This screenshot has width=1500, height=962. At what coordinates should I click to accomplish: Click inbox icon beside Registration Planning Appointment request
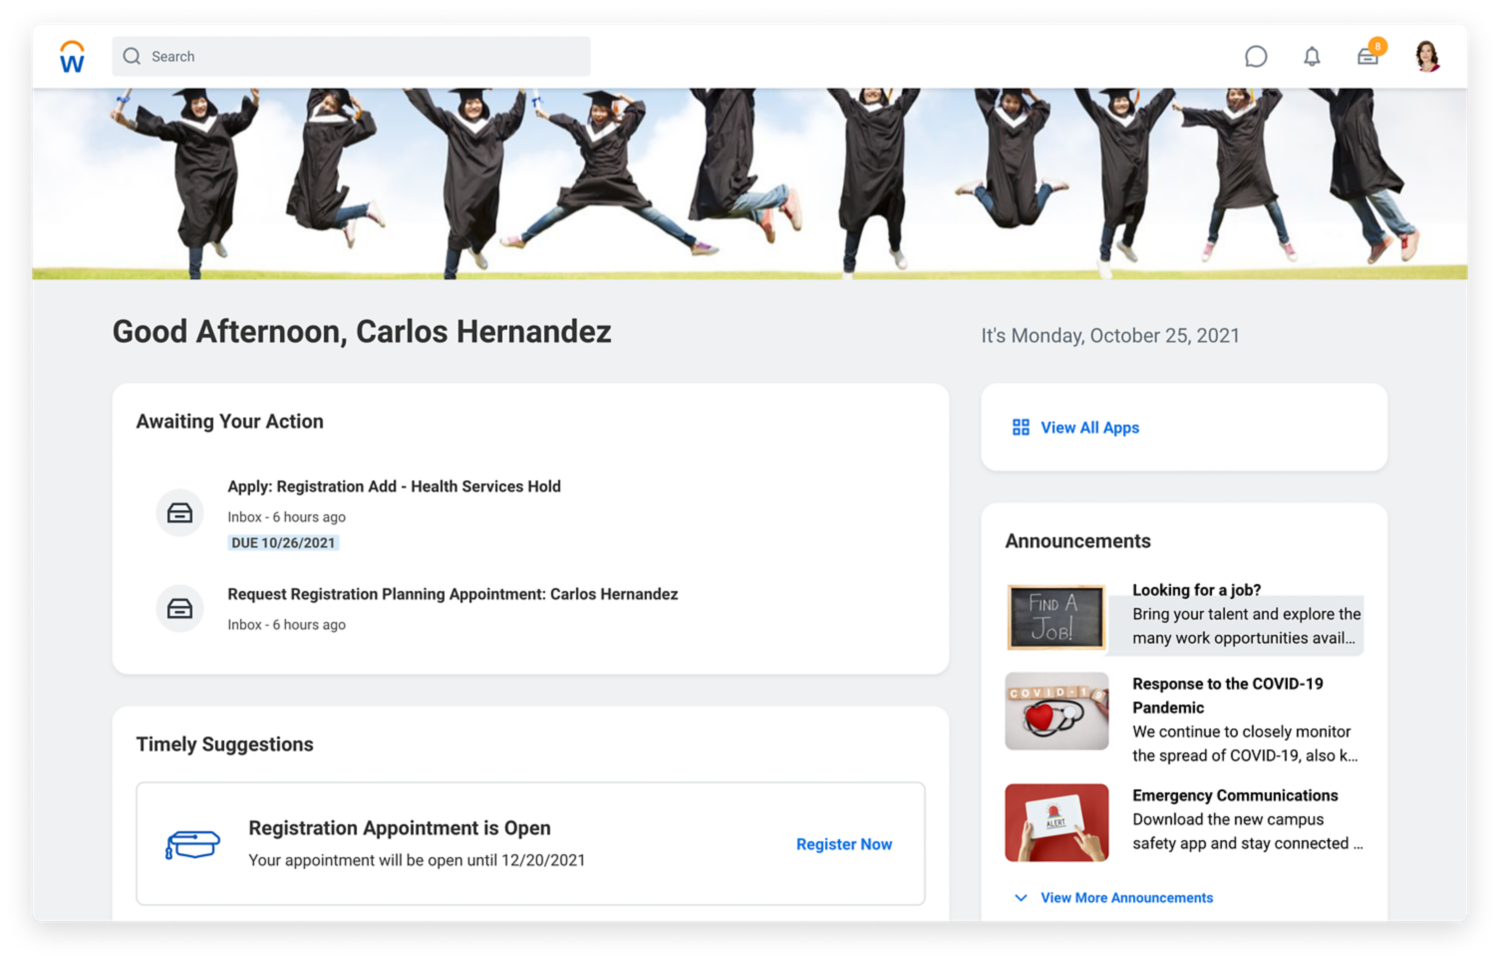[180, 608]
